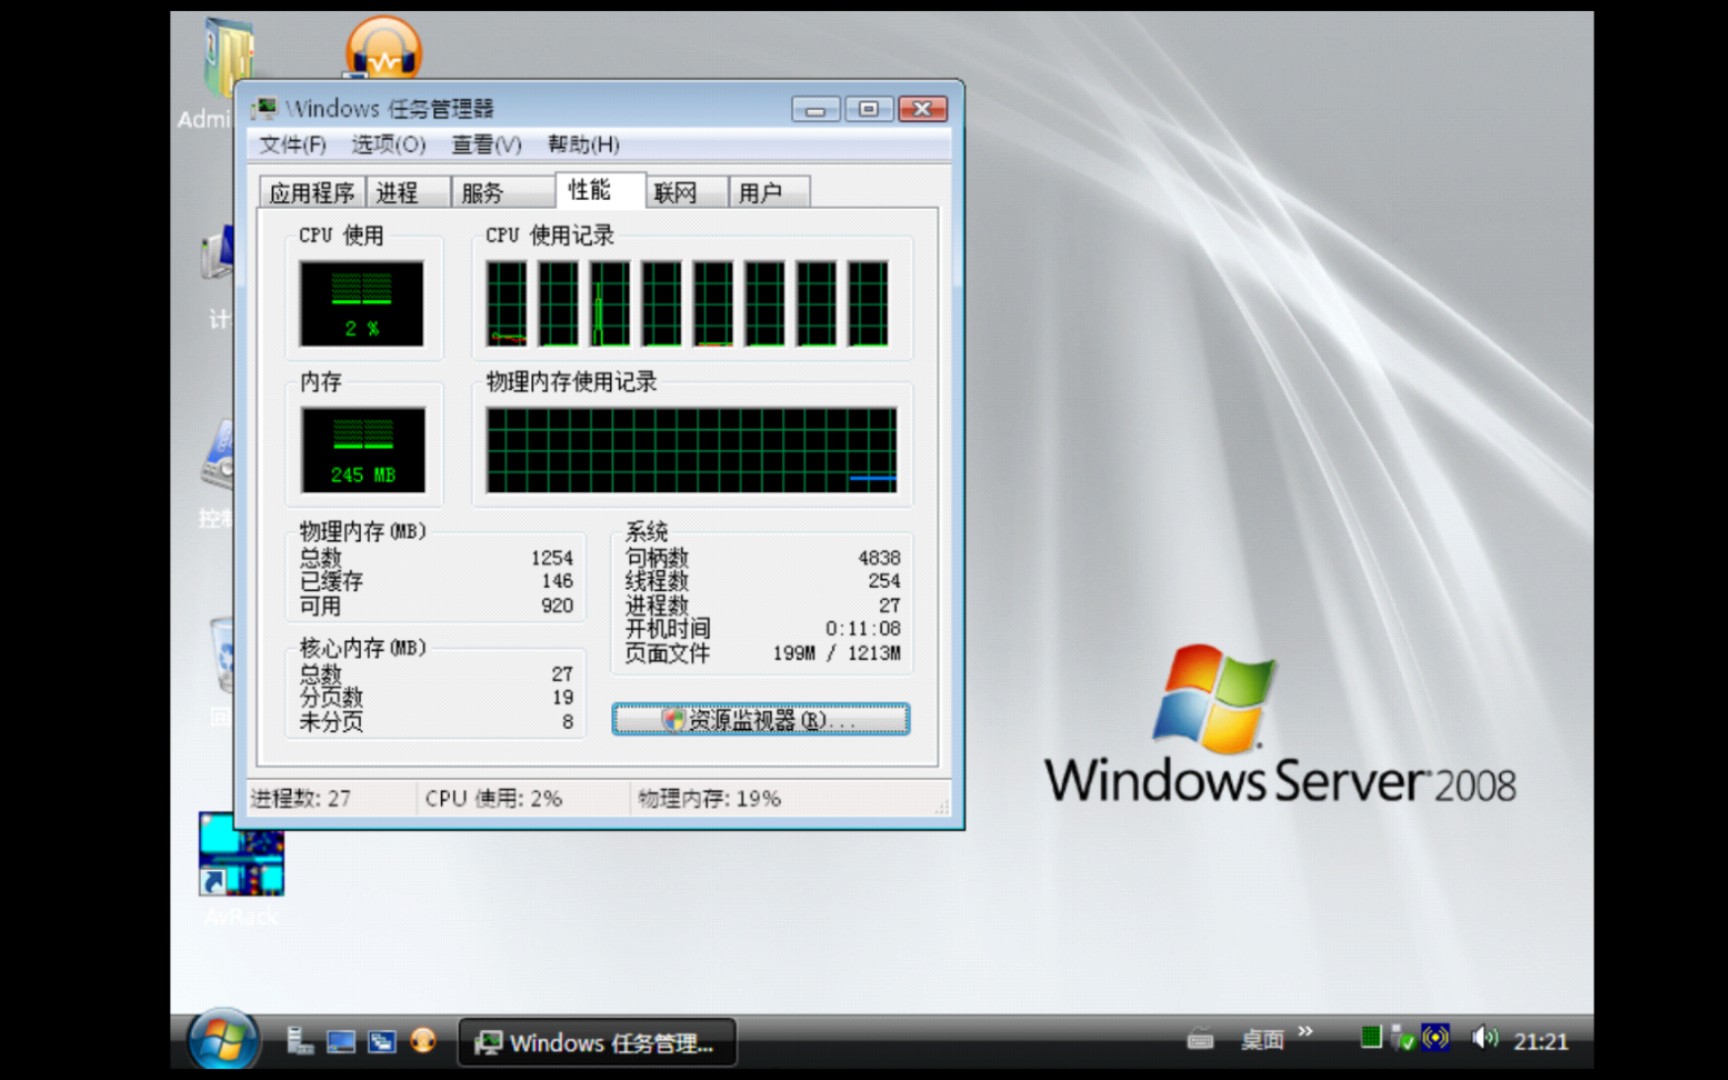The image size is (1728, 1080).
Task: Click the Windows 任务管理 taskbar button
Action: (x=597, y=1043)
